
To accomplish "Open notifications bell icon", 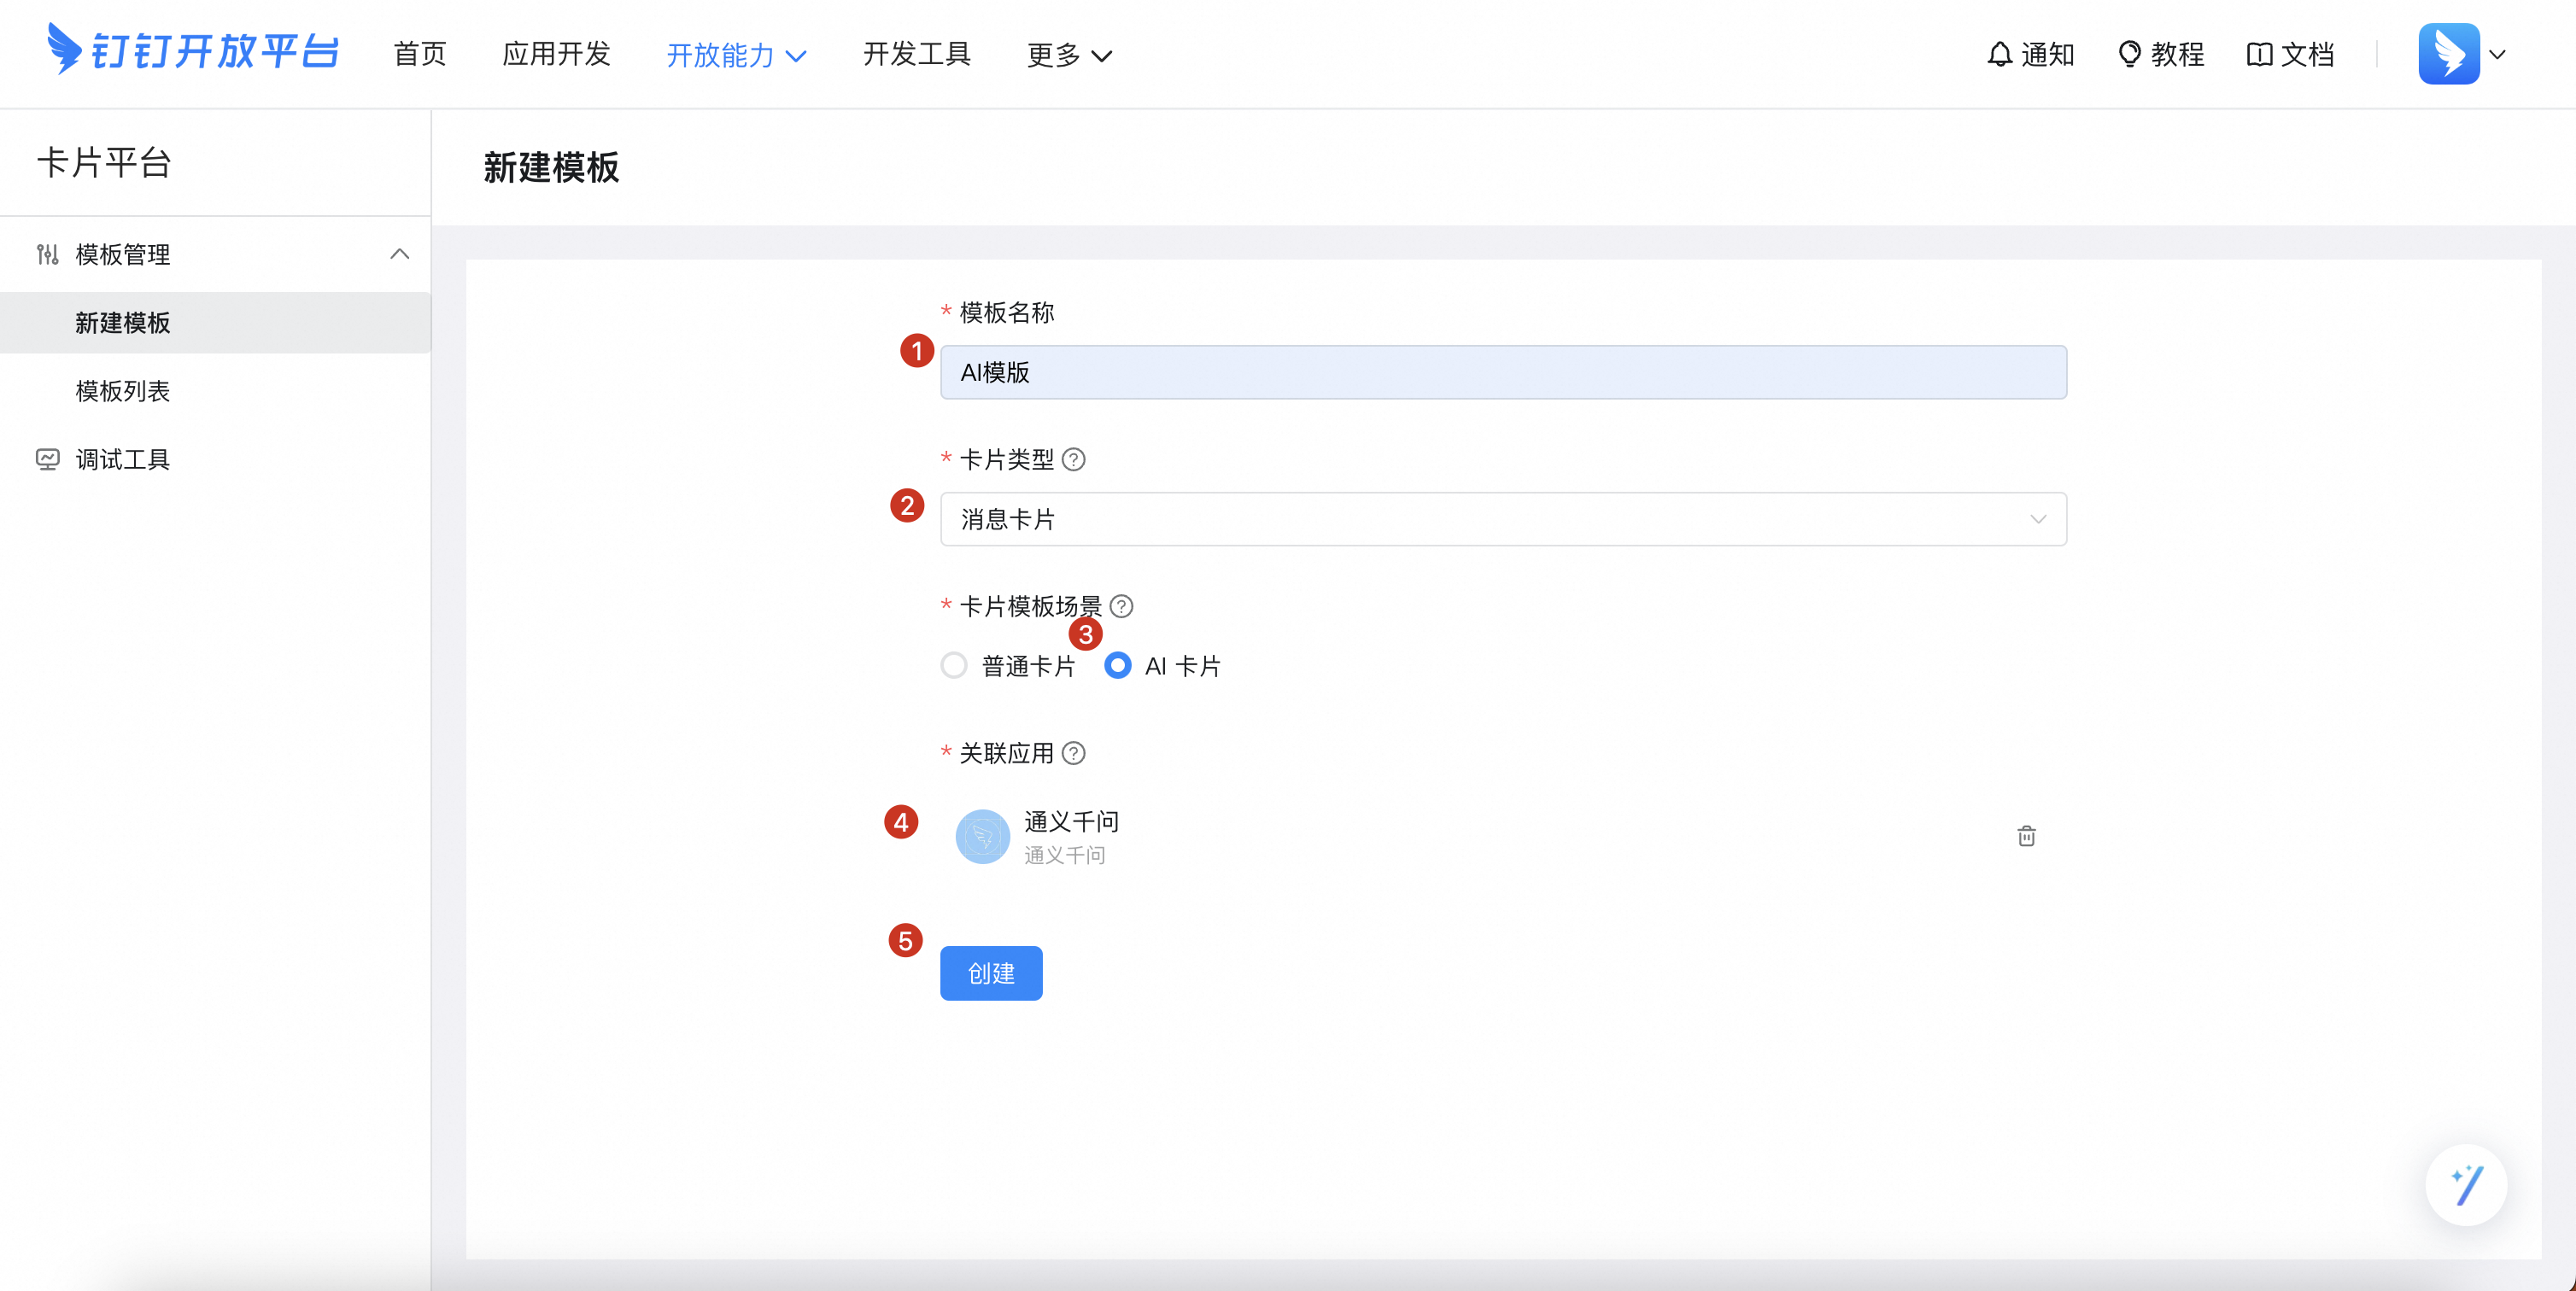I will 1999,54.
